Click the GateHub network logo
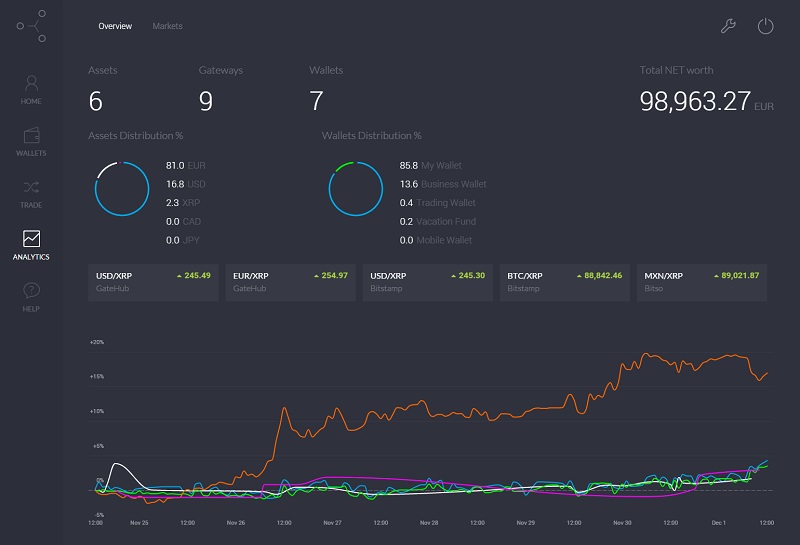 [32, 26]
